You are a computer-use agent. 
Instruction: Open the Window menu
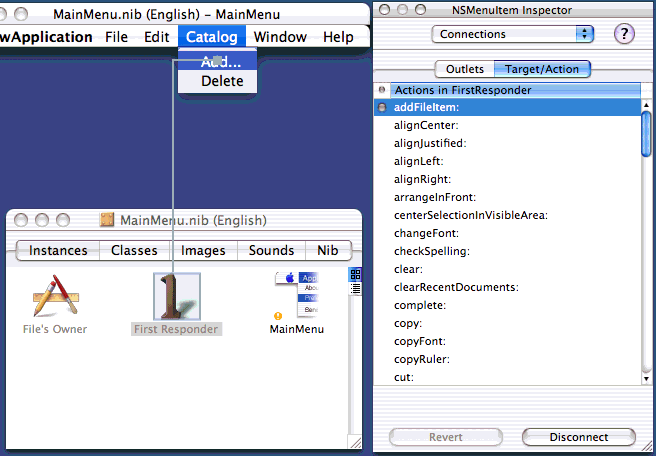coord(280,37)
